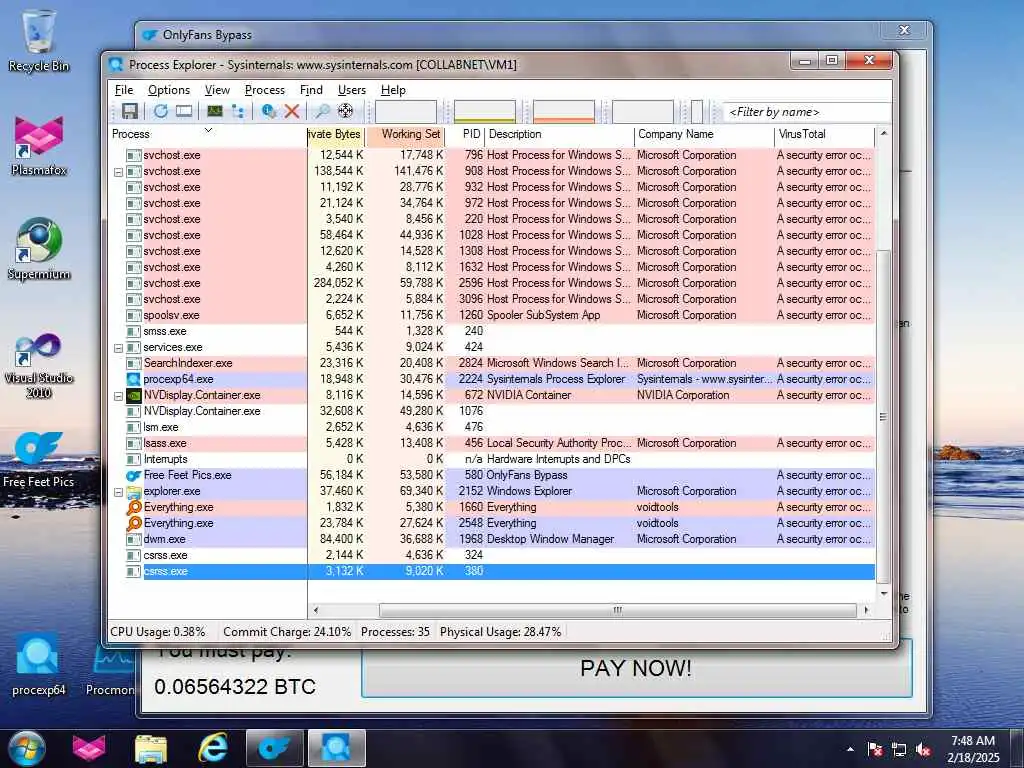
Task: Click the vertical scrollbar down arrow
Action: click(884, 594)
